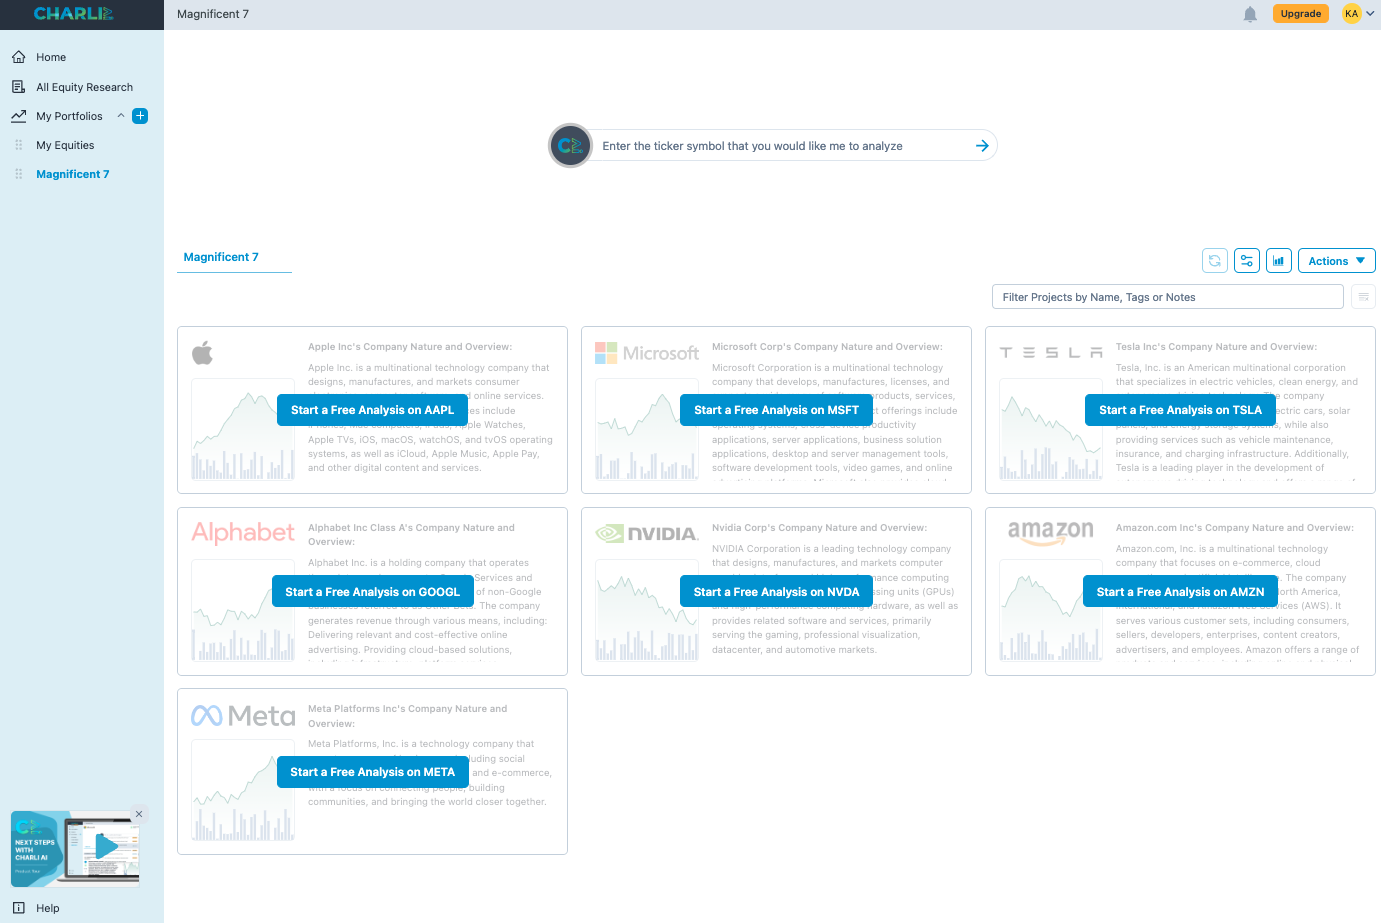This screenshot has height=923, width=1381.
Task: Click the Charli assistant avatar icon
Action: (x=570, y=146)
